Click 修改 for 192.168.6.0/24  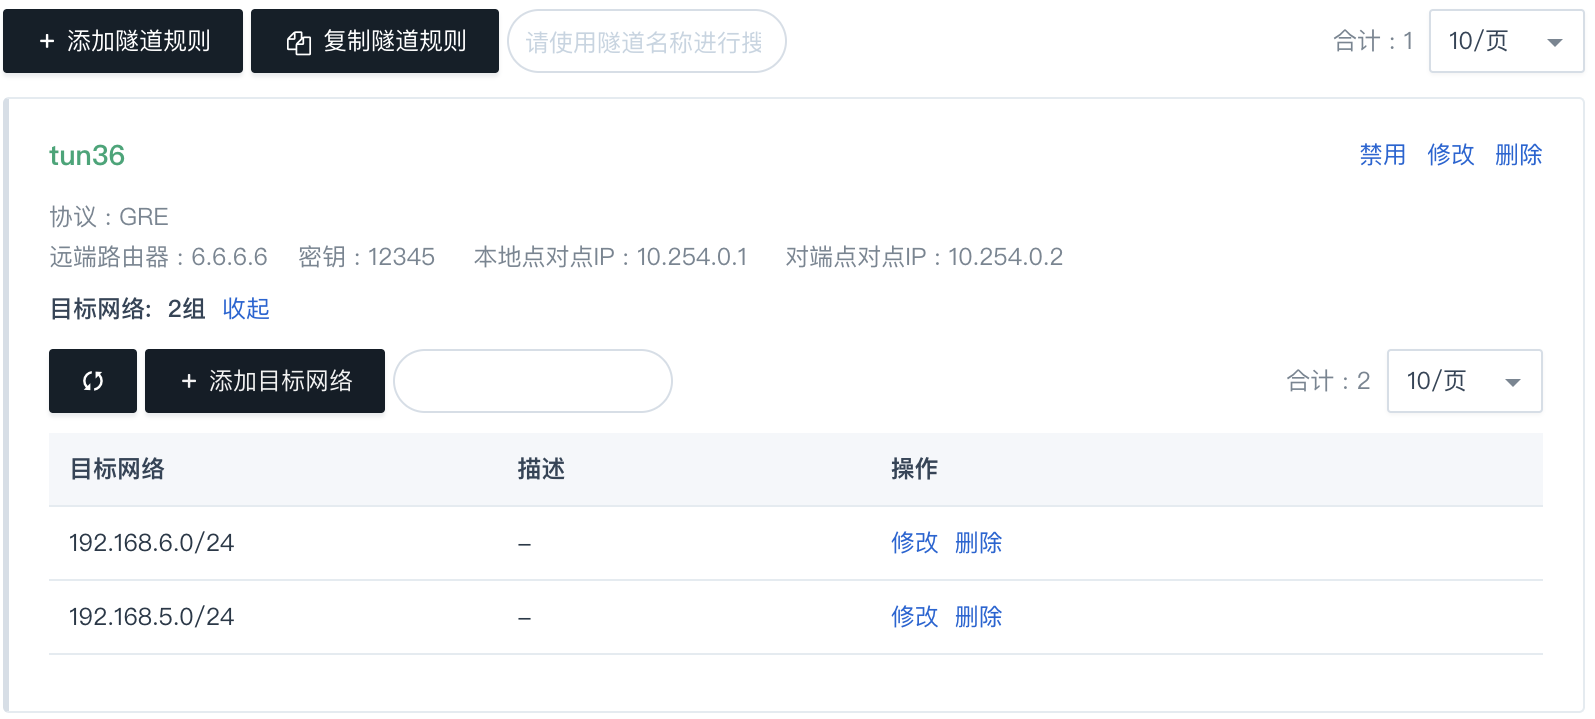click(x=915, y=543)
